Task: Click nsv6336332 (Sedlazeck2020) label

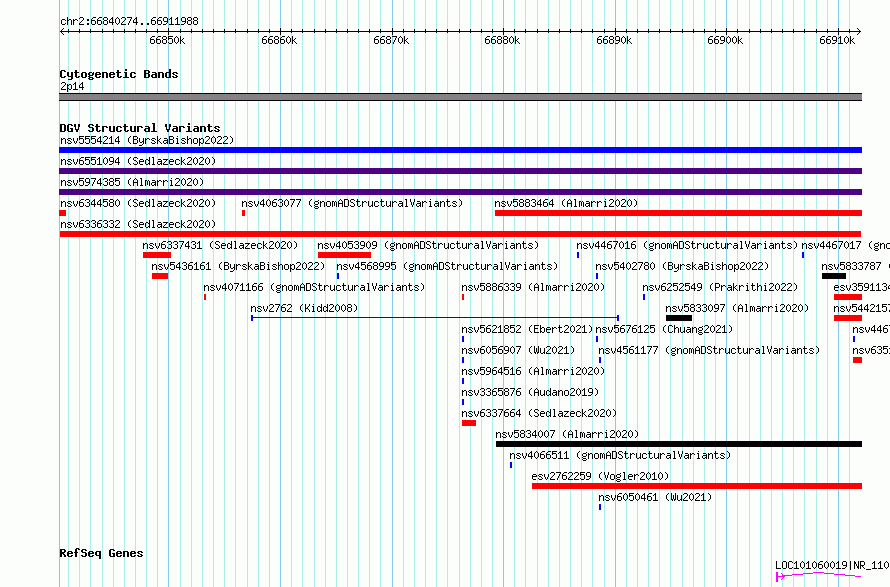Action: point(138,224)
